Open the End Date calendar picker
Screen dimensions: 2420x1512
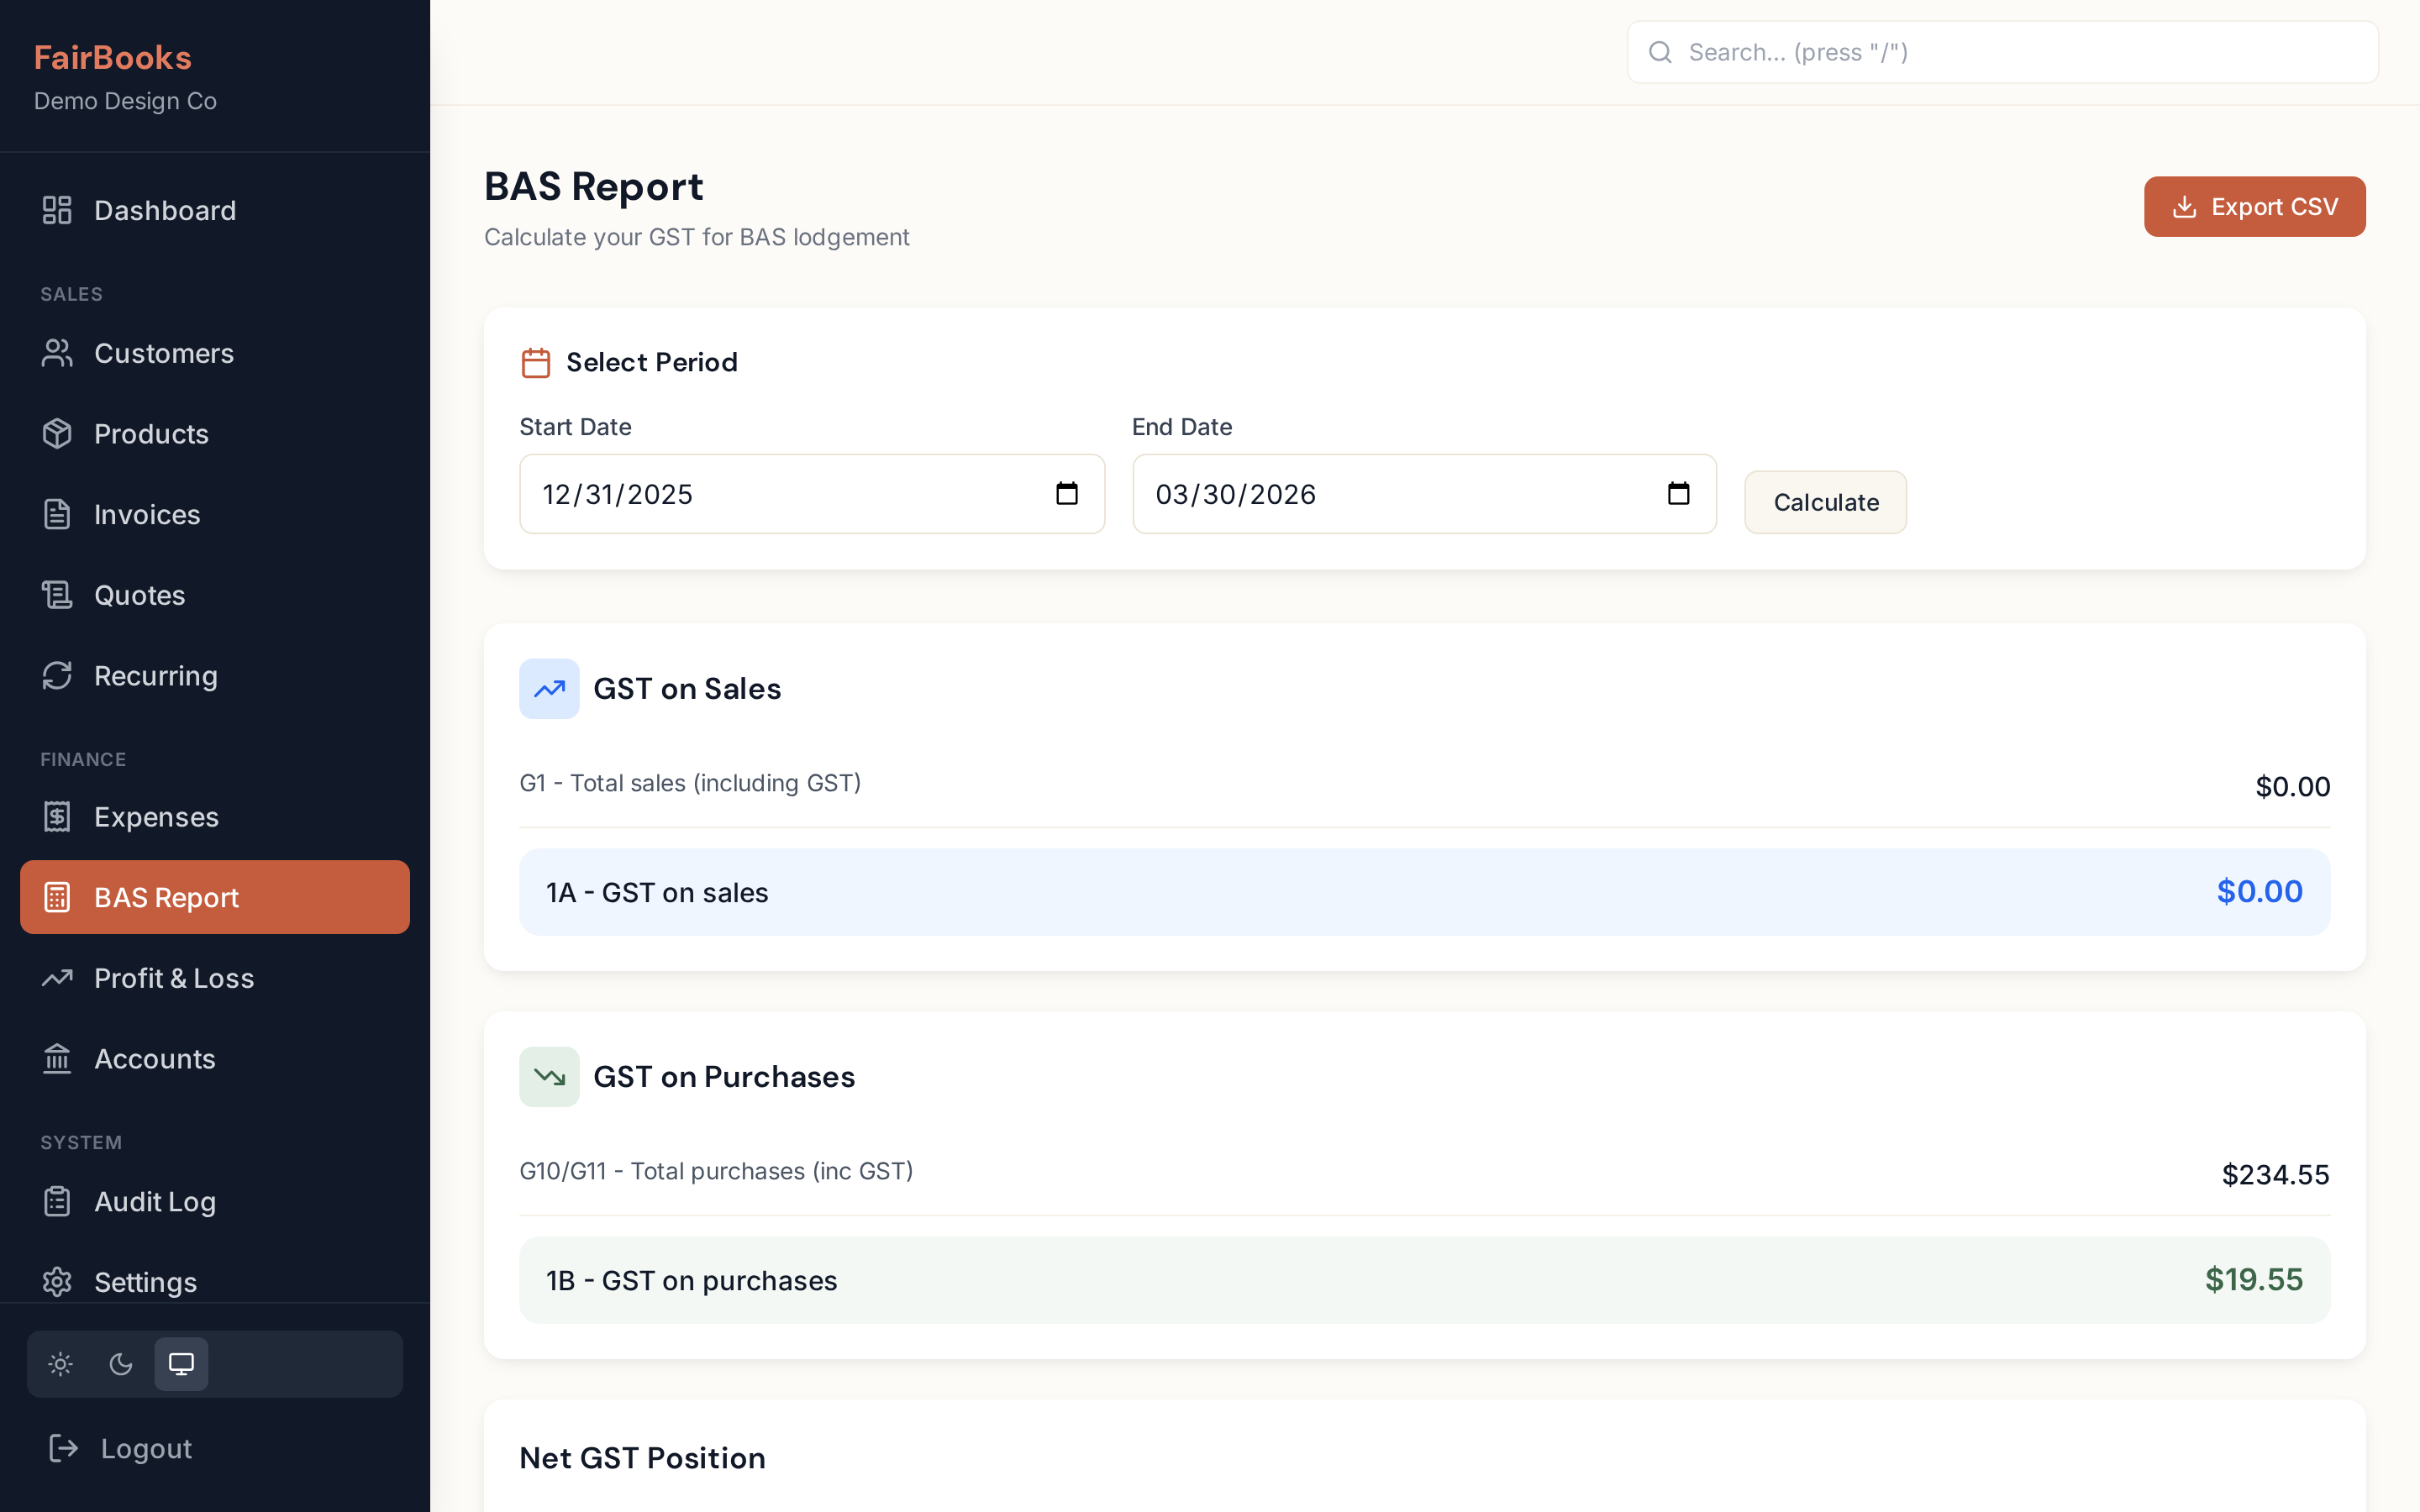(x=1678, y=494)
